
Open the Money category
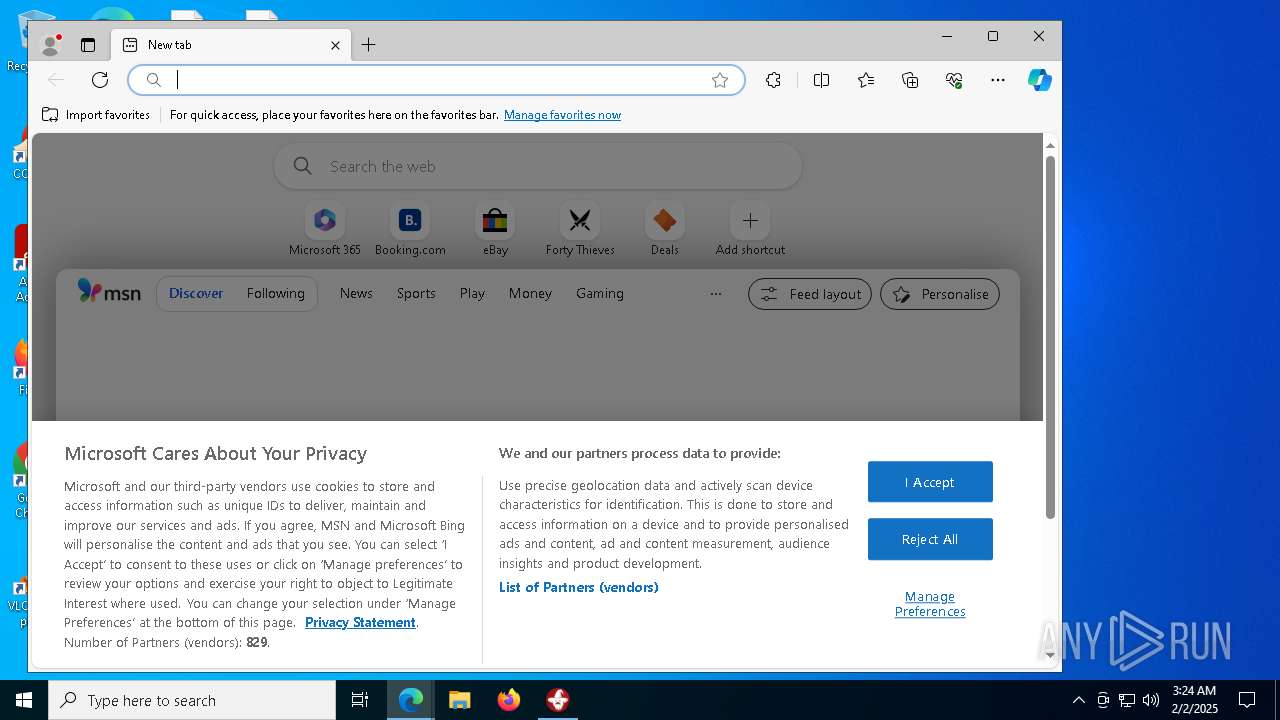[x=530, y=293]
